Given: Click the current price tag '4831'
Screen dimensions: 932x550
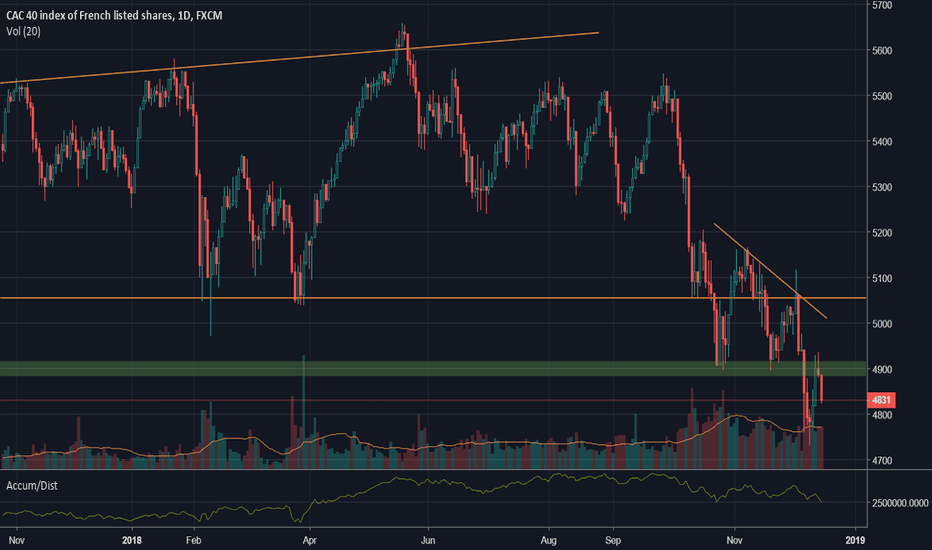Looking at the screenshot, I should click(881, 400).
